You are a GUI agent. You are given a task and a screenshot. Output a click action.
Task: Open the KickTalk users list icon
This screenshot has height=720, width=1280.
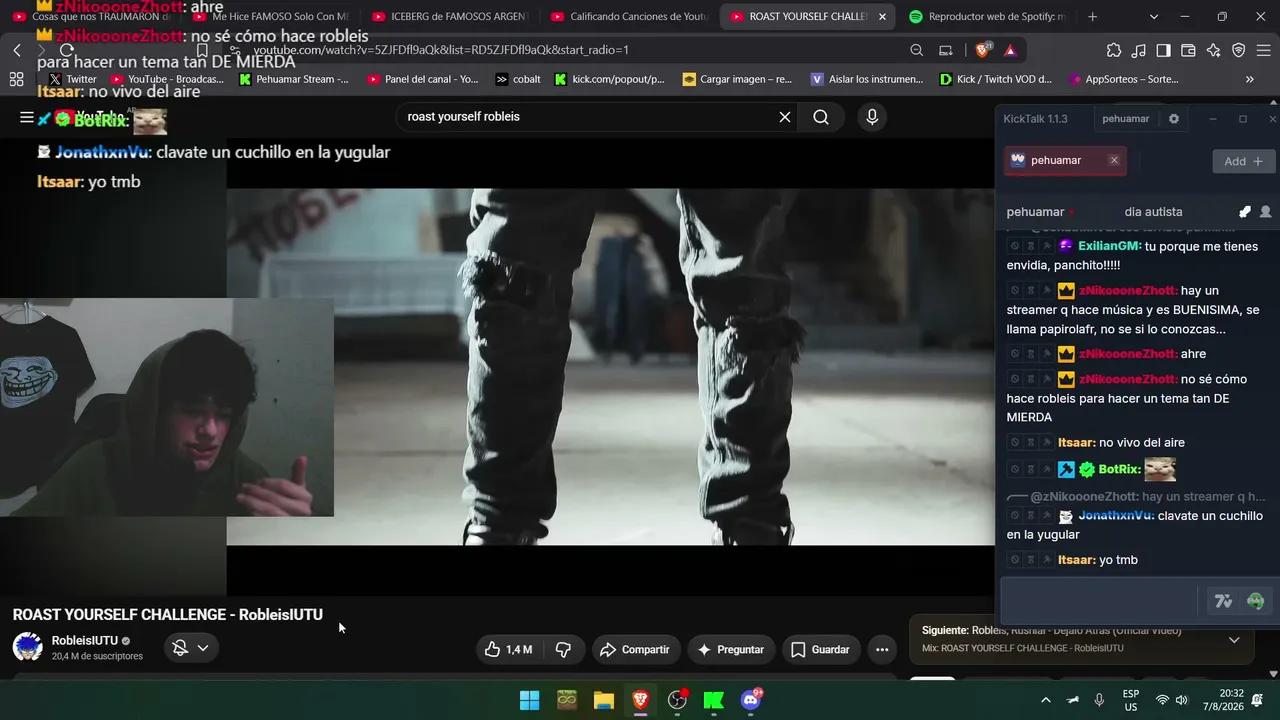point(1265,212)
